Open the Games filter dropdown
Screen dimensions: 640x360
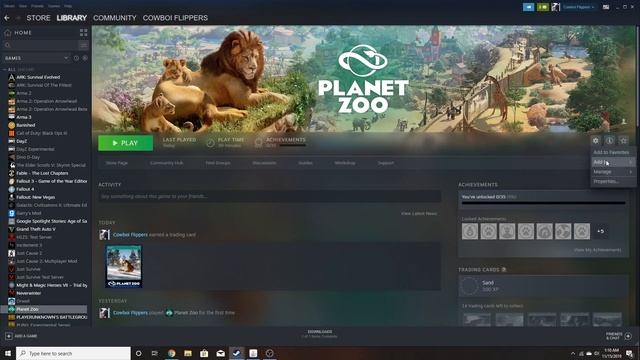click(x=36, y=58)
